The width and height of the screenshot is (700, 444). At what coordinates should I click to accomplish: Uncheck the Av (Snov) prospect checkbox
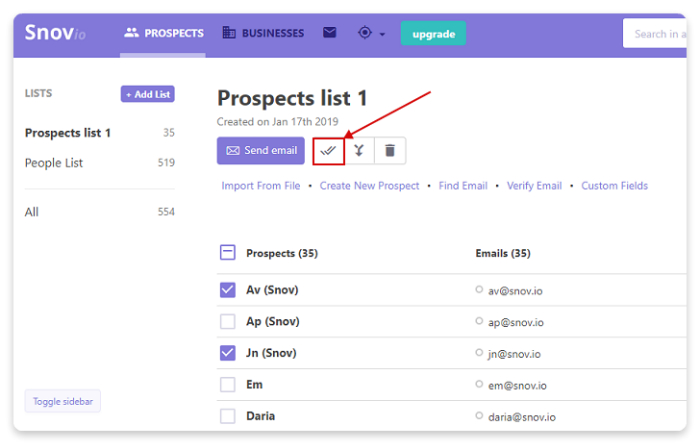point(228,290)
